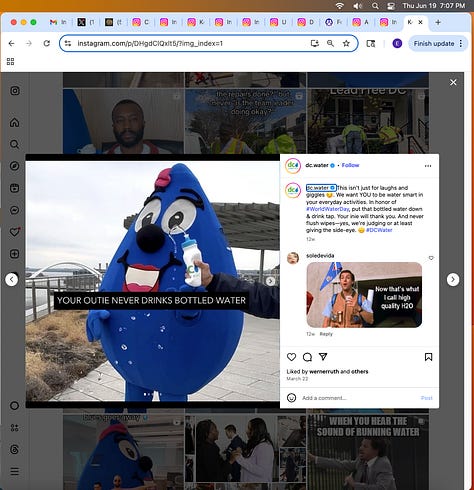The height and width of the screenshot is (490, 474).
Task: Open the Chrome three-dot menu
Action: 461,43
